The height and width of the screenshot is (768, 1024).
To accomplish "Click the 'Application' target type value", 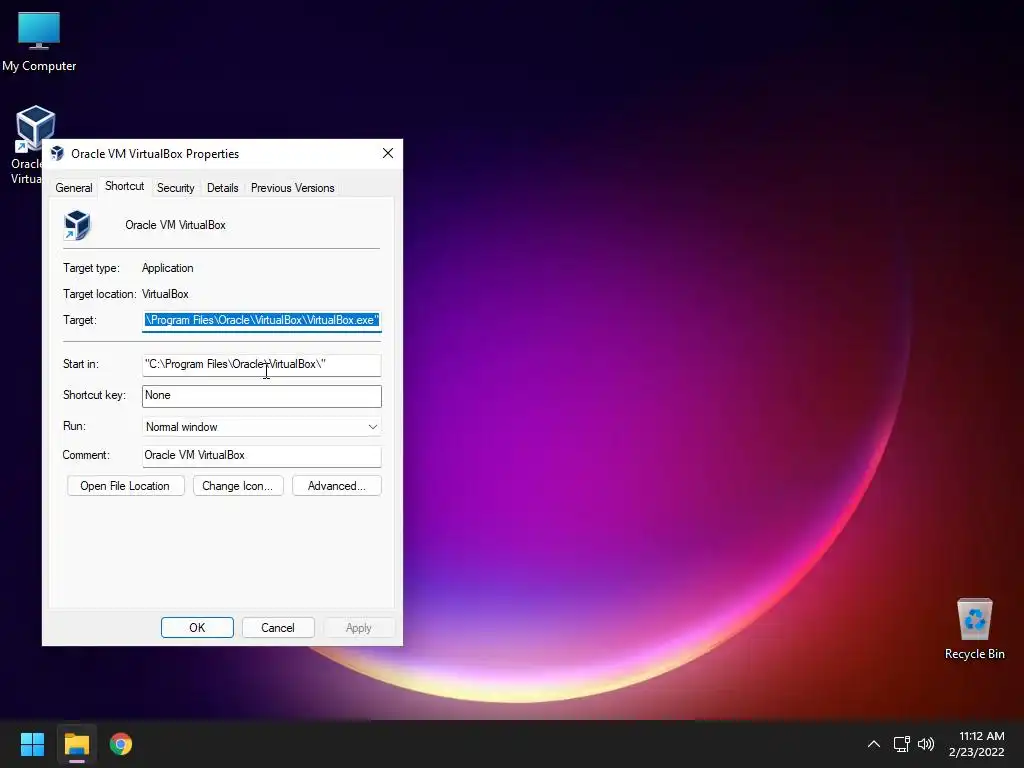I will [168, 268].
